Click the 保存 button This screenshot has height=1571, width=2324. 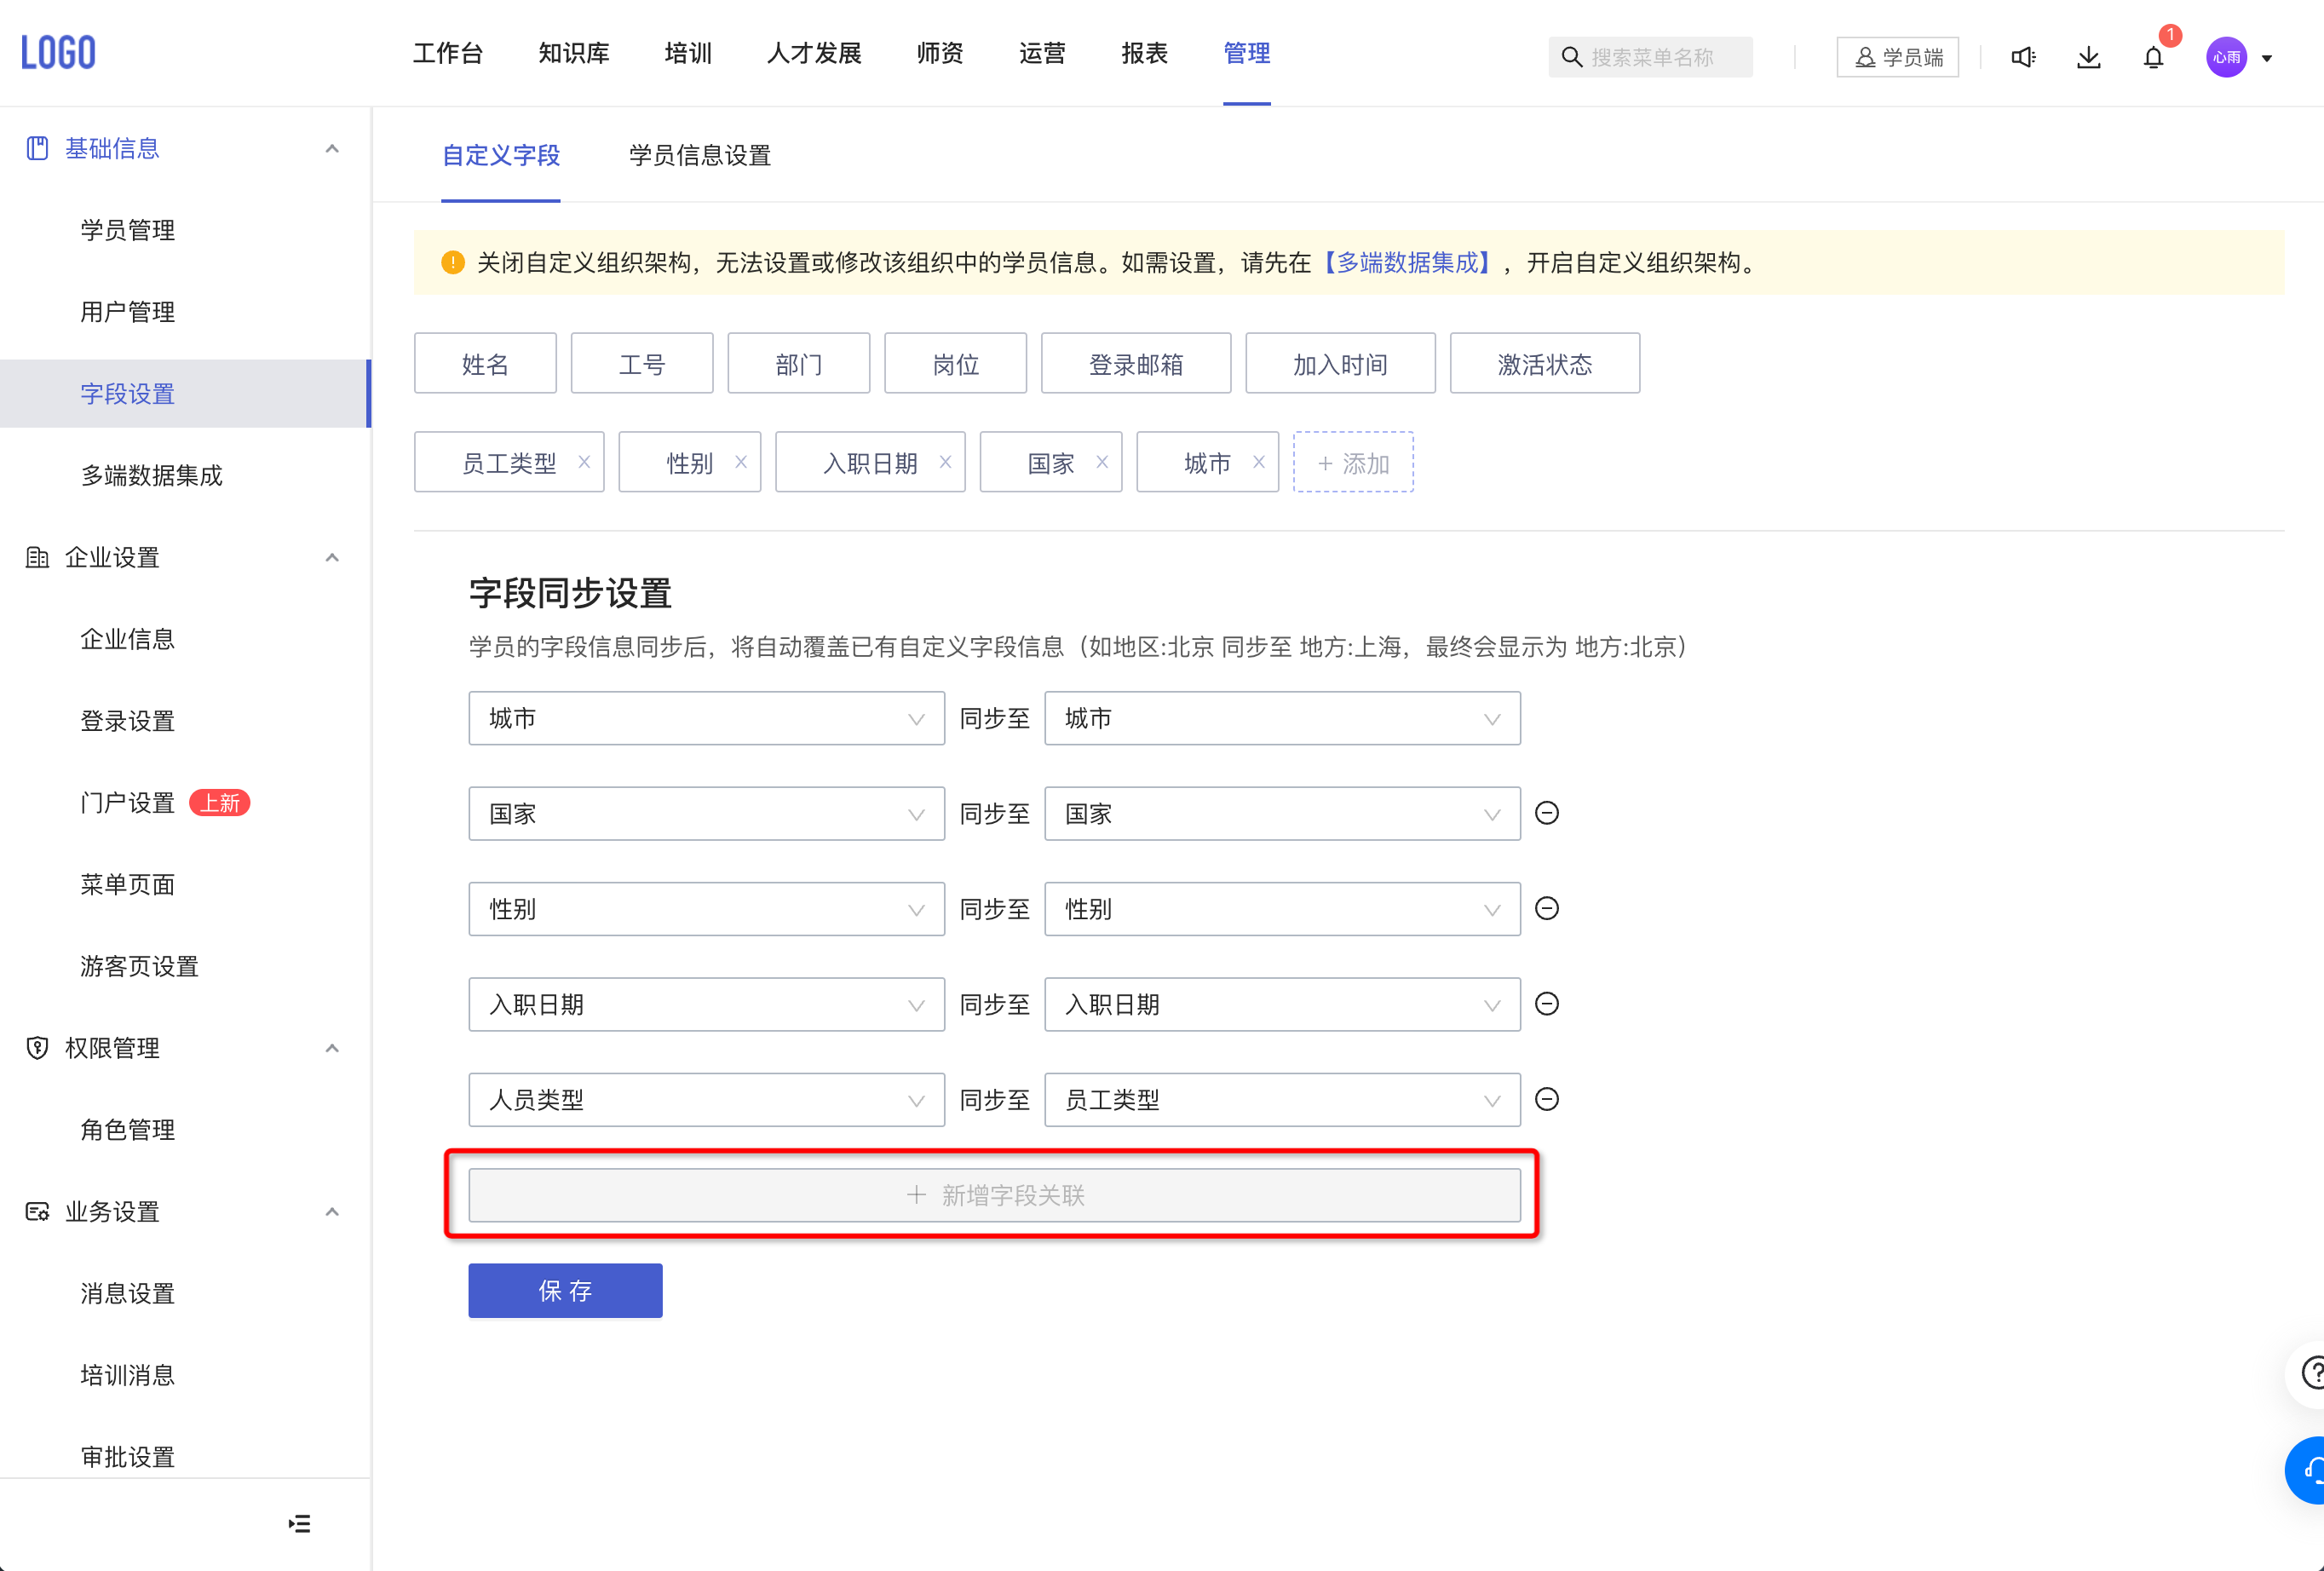[x=565, y=1290]
